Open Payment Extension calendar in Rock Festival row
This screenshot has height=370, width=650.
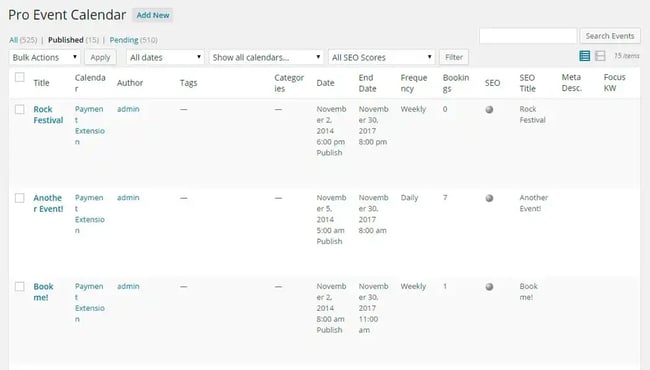pyautogui.click(x=90, y=126)
